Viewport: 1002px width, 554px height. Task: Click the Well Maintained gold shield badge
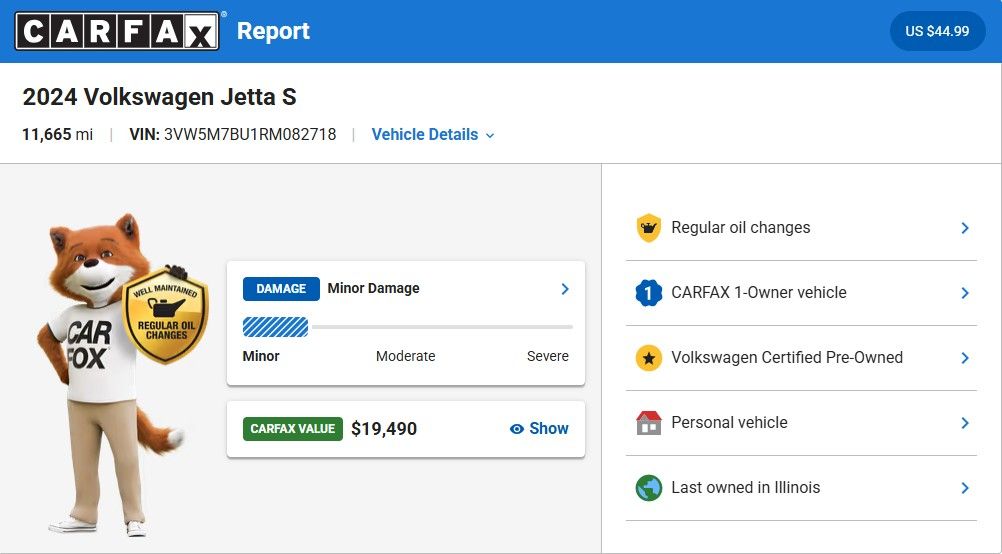[x=166, y=314]
